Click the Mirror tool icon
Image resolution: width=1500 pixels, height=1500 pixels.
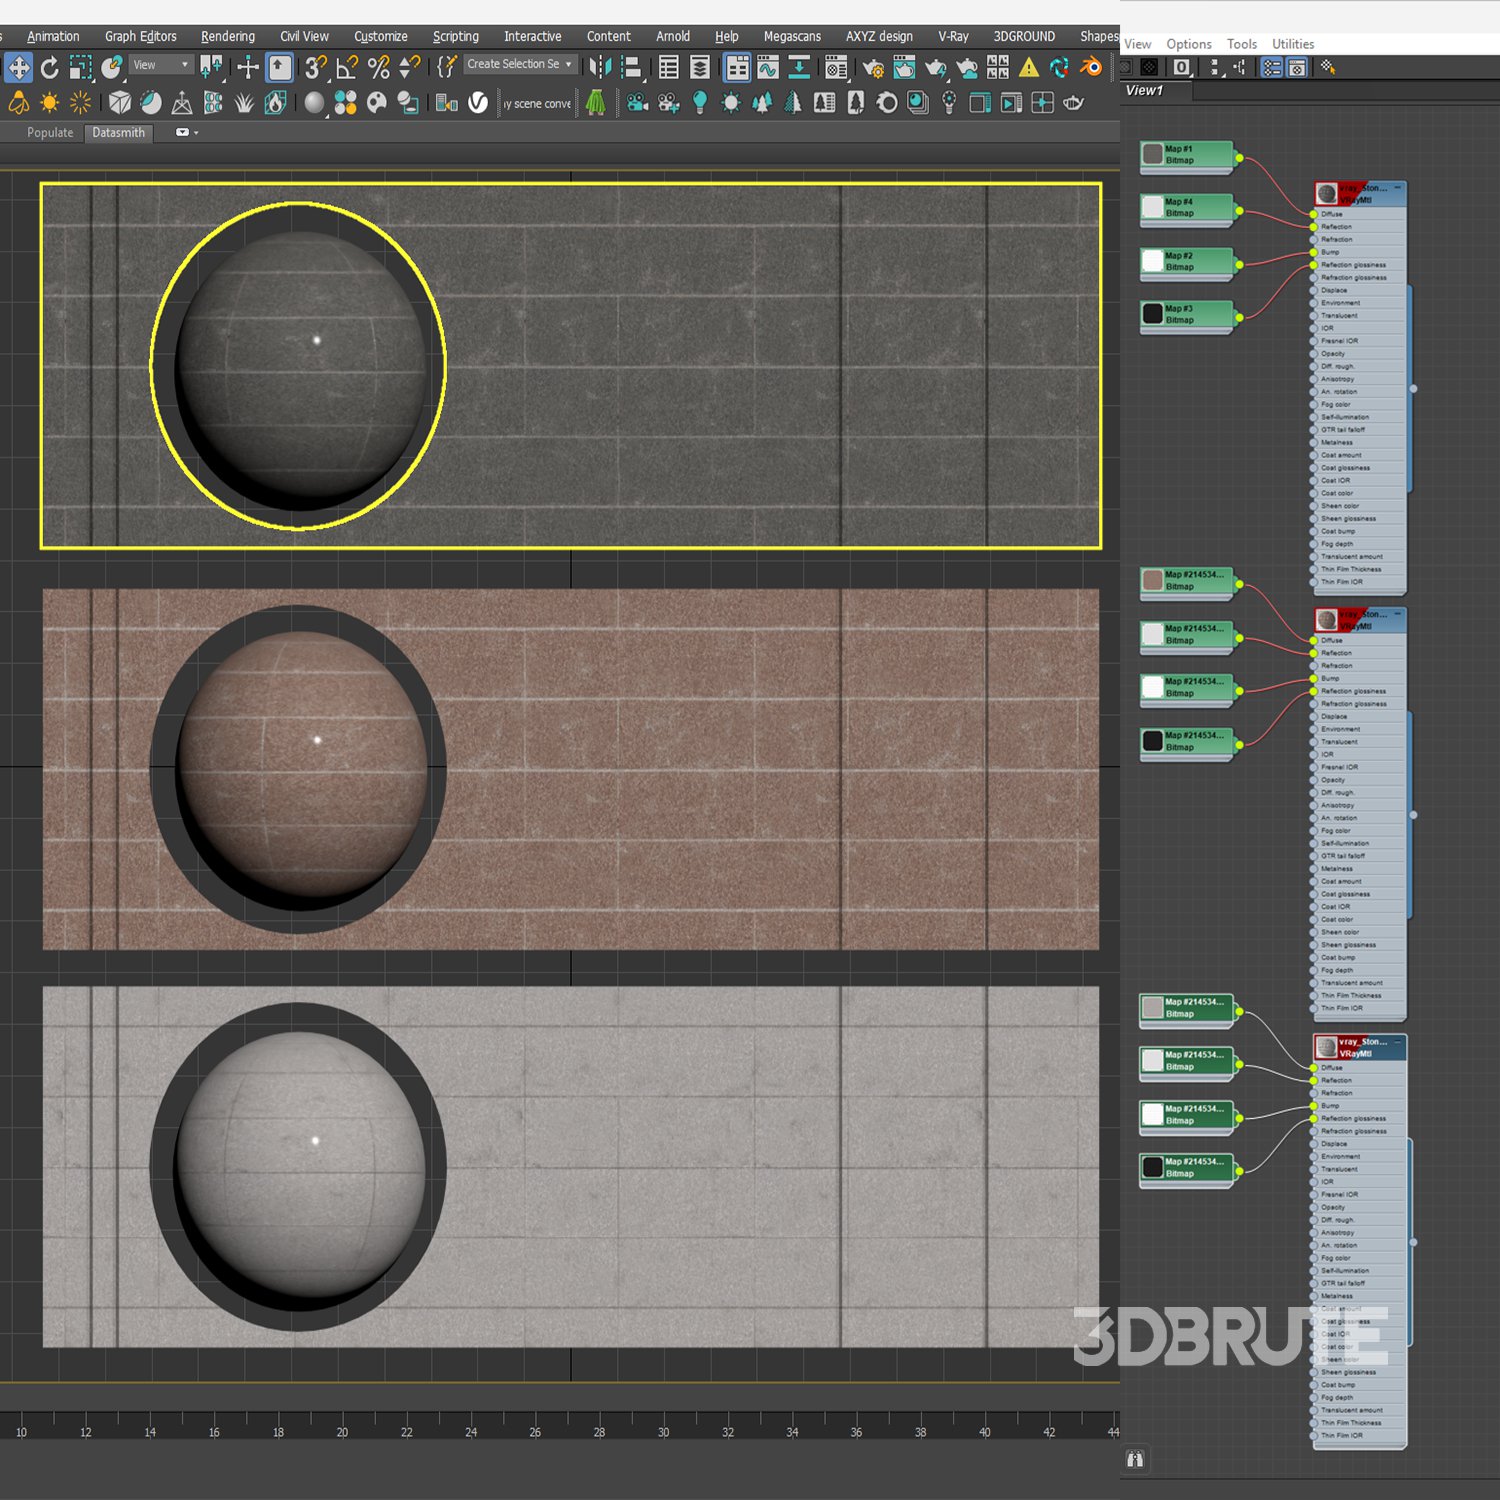pos(600,68)
